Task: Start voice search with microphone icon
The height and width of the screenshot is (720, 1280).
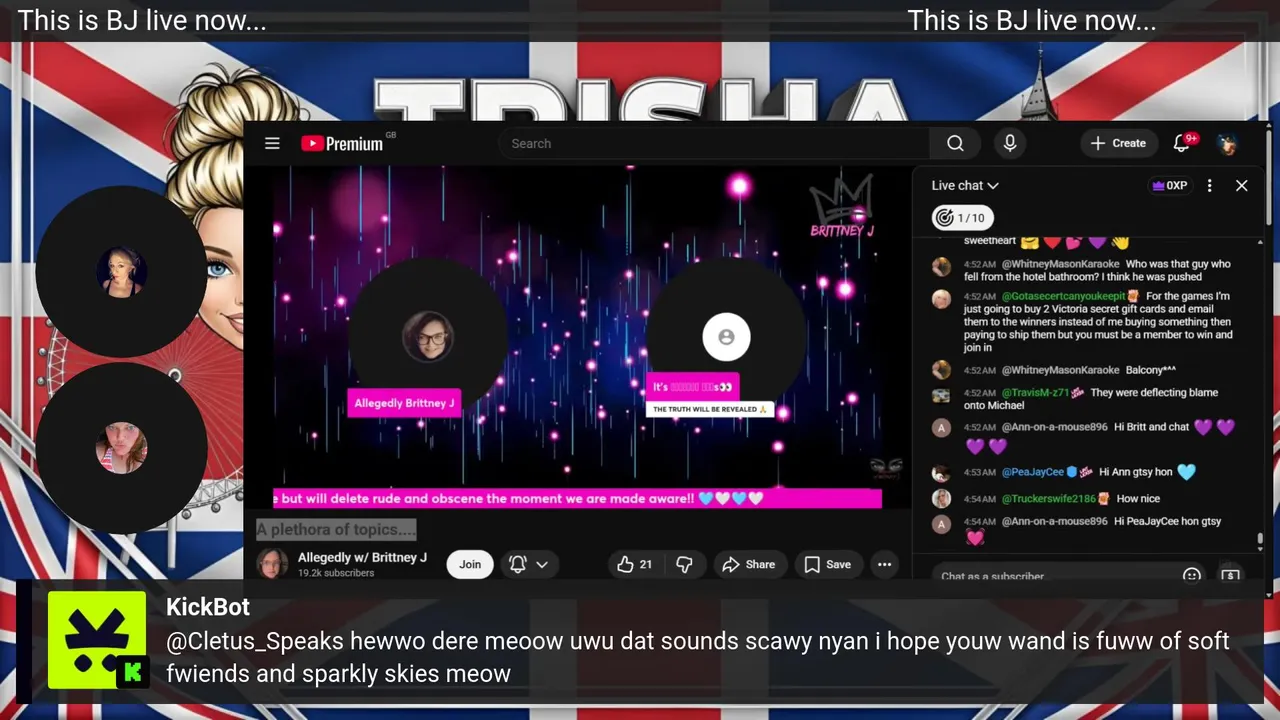Action: click(1010, 143)
